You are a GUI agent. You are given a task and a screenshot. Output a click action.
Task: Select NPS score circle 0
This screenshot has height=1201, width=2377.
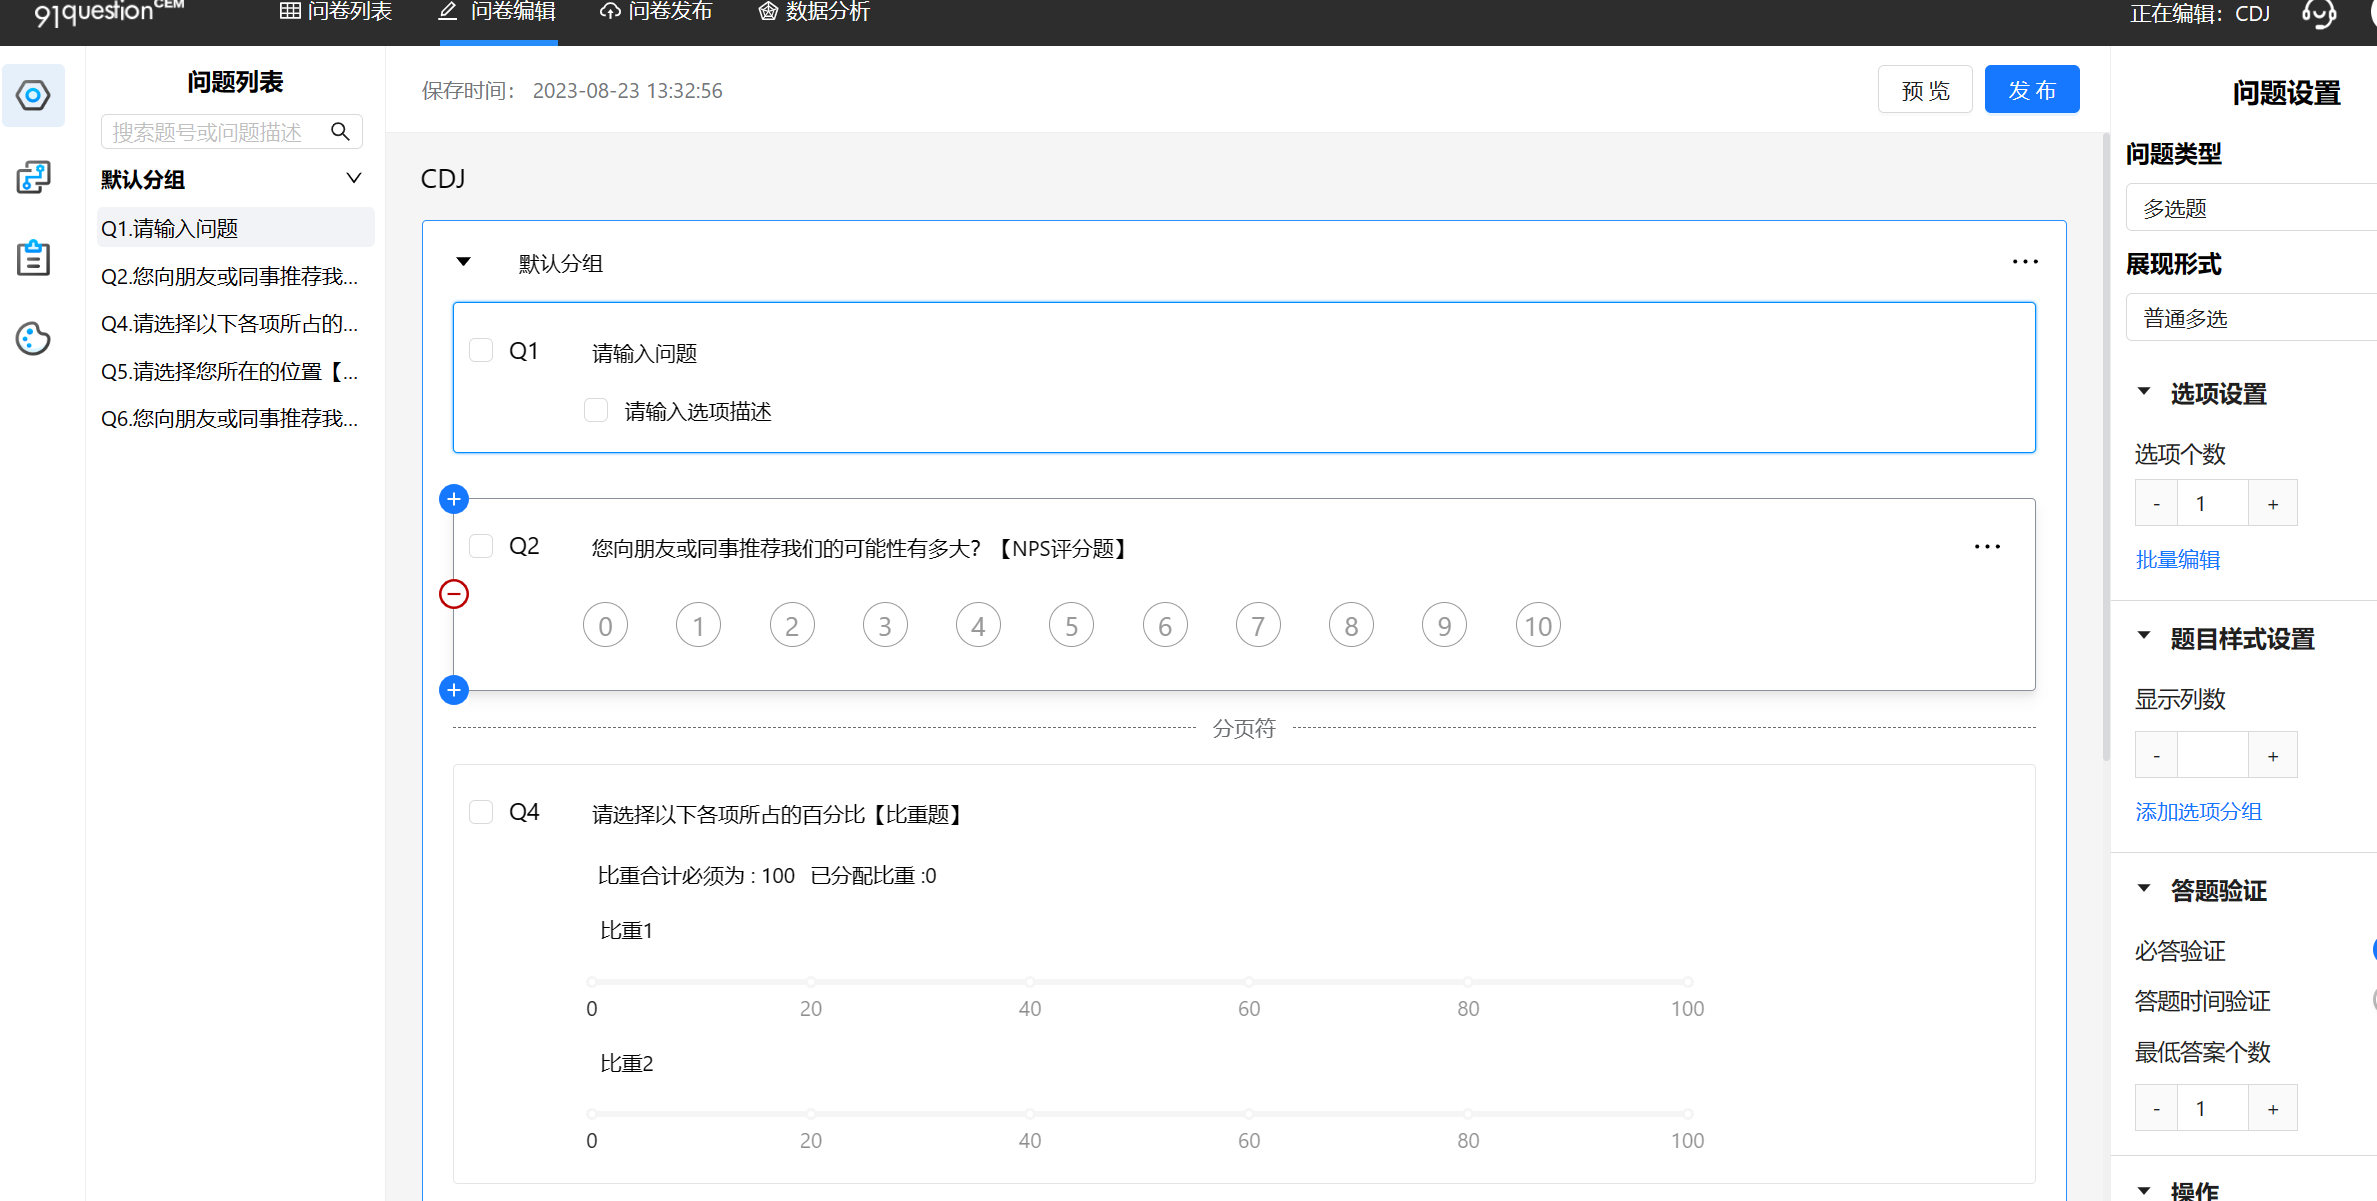[x=605, y=626]
